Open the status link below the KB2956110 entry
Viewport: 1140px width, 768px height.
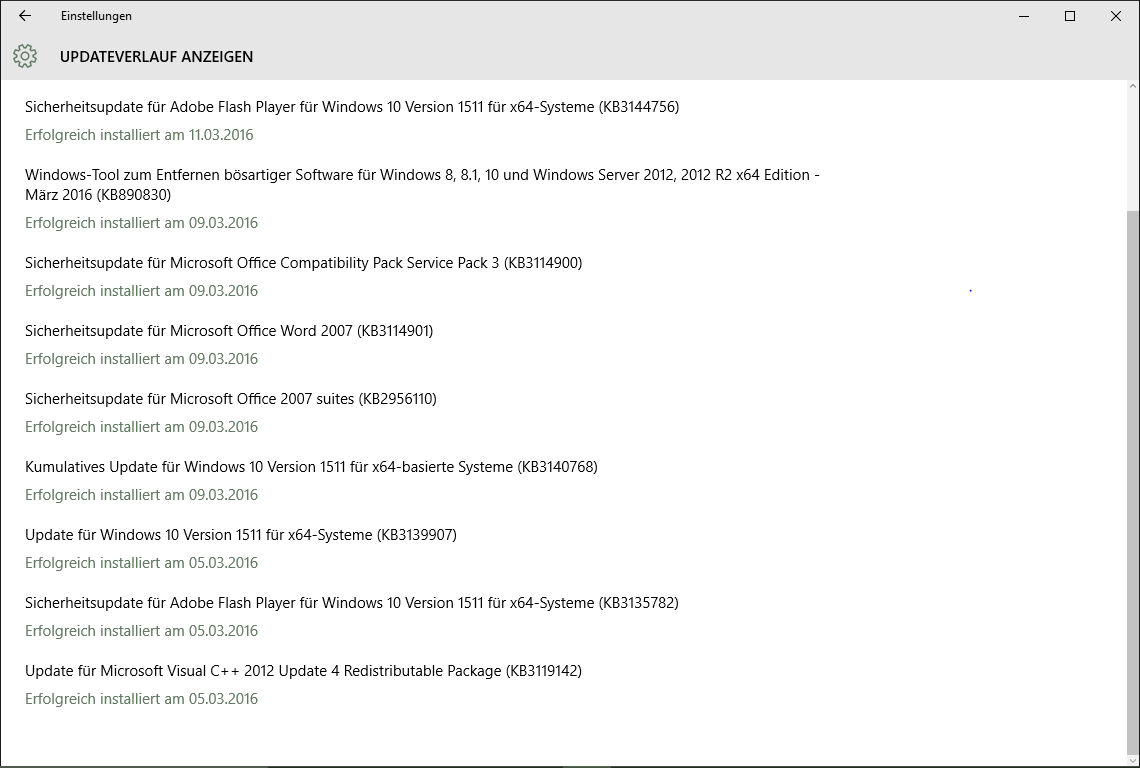point(141,427)
